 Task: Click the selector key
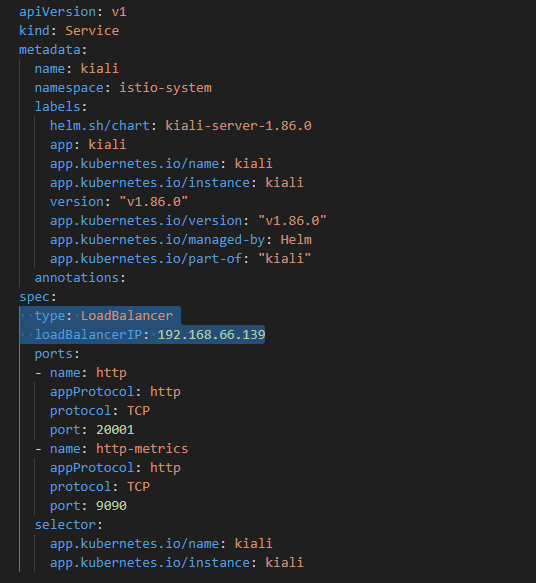tap(68, 525)
